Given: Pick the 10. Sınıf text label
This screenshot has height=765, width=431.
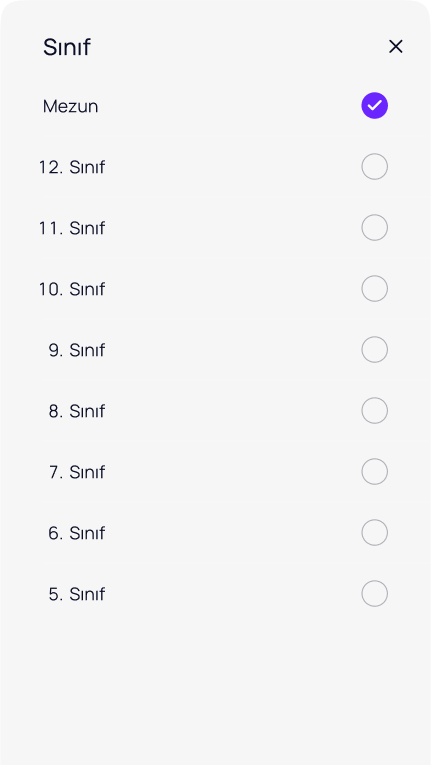Looking at the screenshot, I should 72,289.
